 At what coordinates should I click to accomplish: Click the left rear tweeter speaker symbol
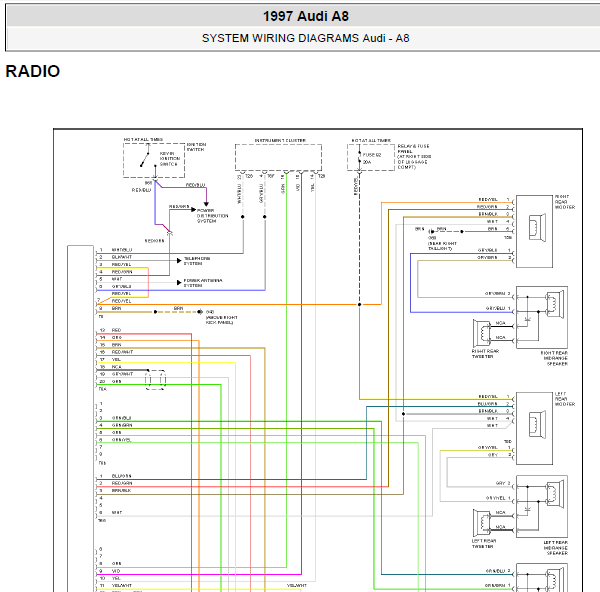482,522
